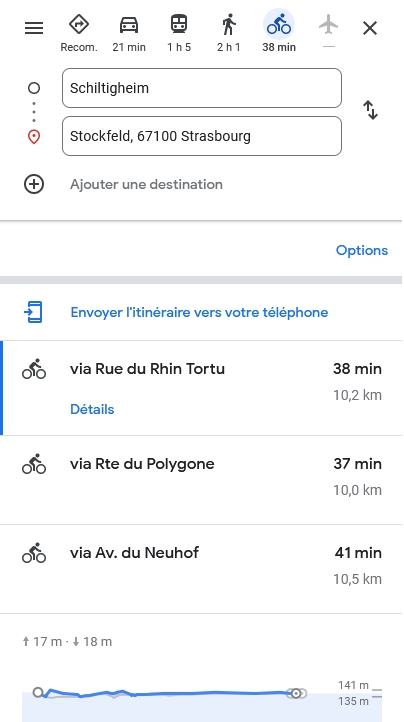Click Envoyer l'itinéraire vers votre téléphone
The height and width of the screenshot is (722, 404).
point(199,312)
